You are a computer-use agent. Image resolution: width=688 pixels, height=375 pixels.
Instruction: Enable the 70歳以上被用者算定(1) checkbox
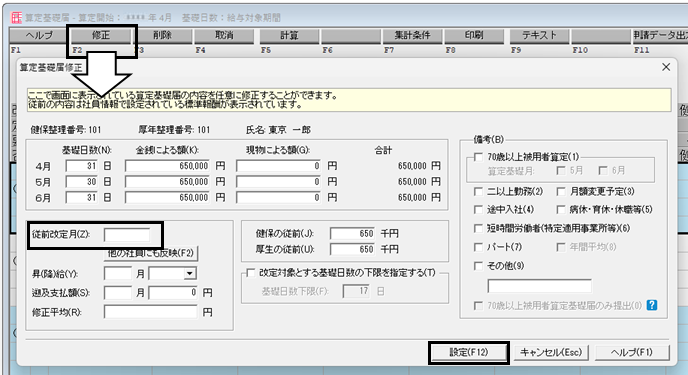478,157
